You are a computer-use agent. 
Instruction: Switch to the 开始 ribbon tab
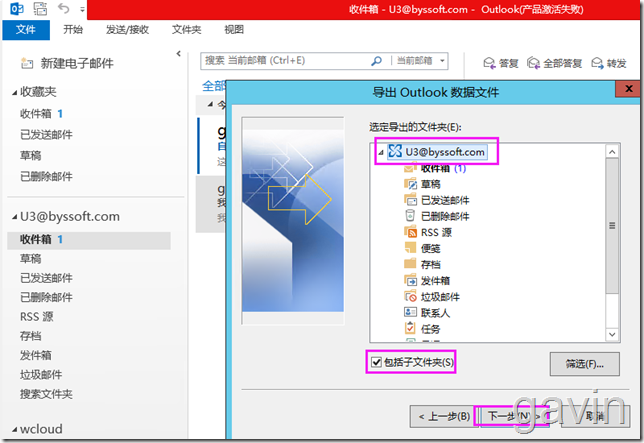point(73,30)
